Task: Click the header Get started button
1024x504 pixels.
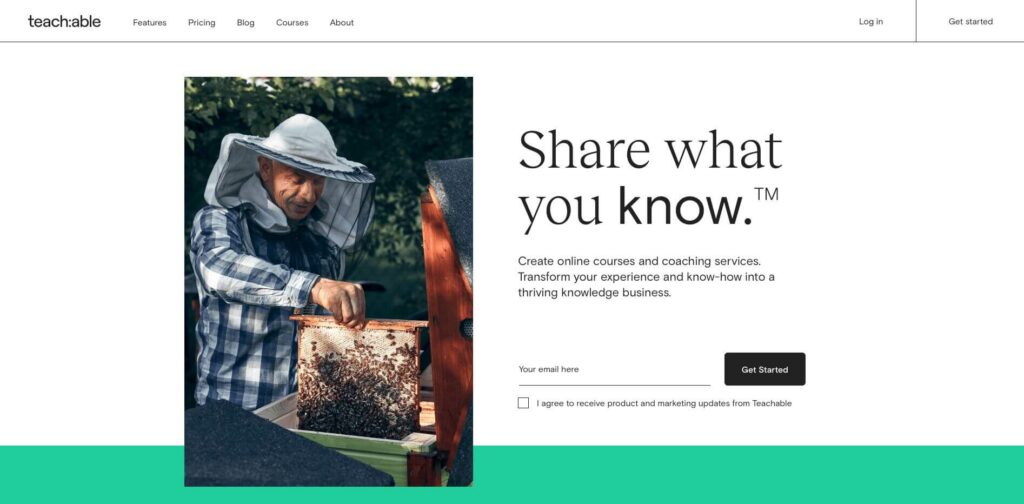Action: (x=970, y=22)
